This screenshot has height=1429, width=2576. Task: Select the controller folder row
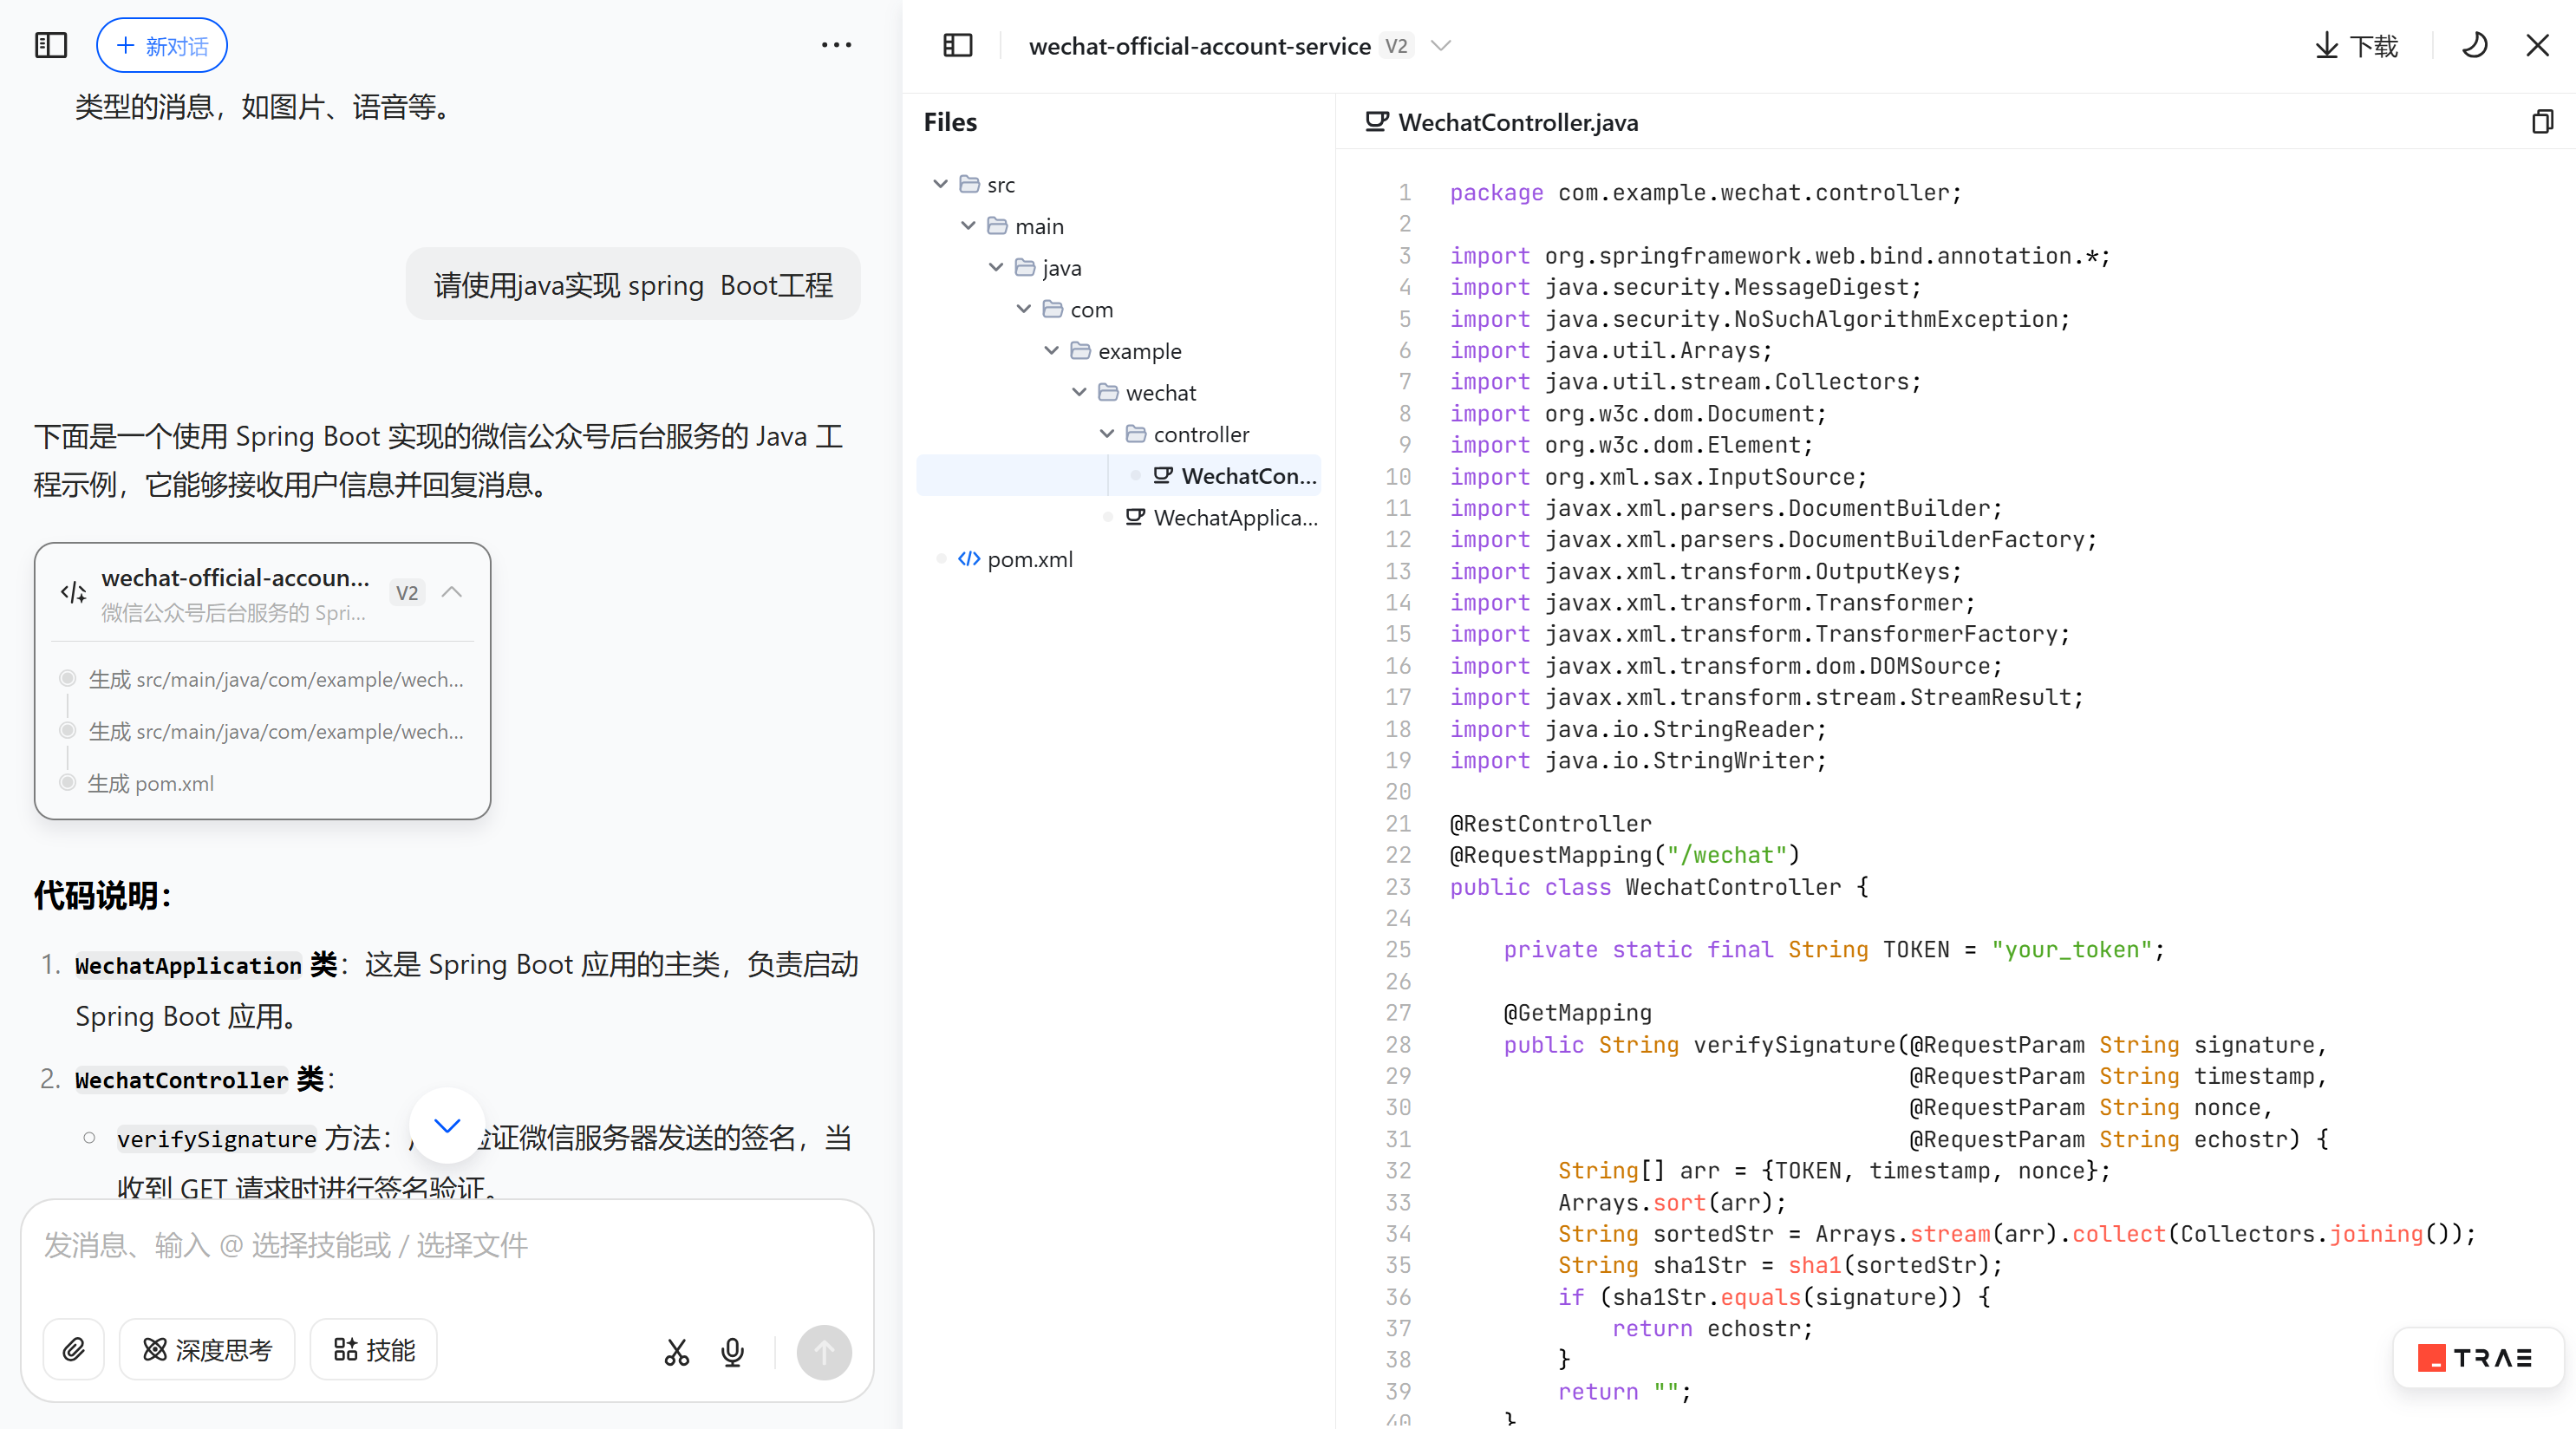[1119, 434]
